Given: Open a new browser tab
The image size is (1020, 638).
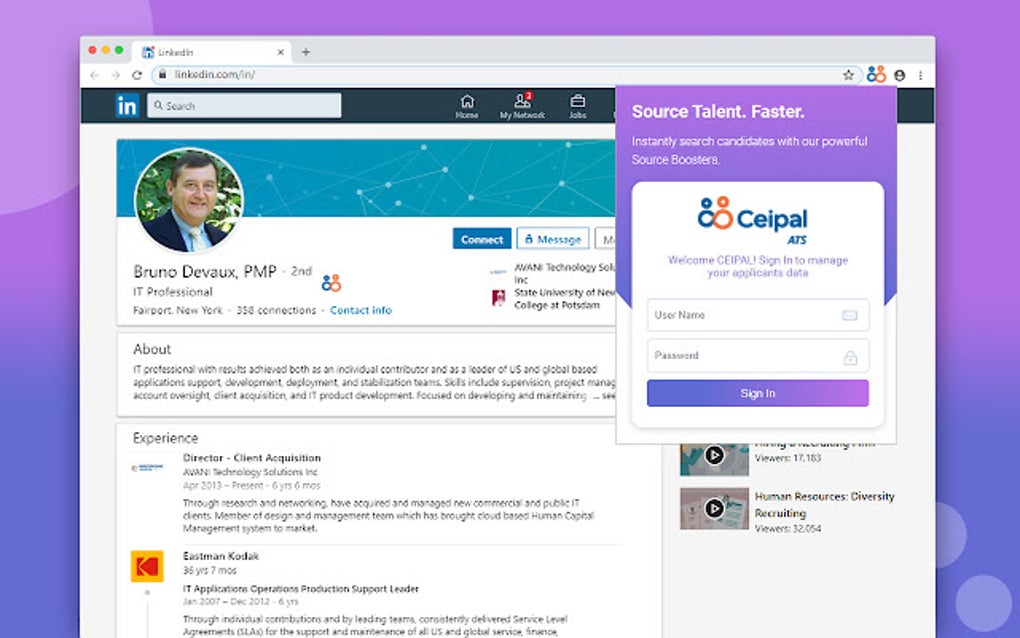Looking at the screenshot, I should click(x=305, y=51).
